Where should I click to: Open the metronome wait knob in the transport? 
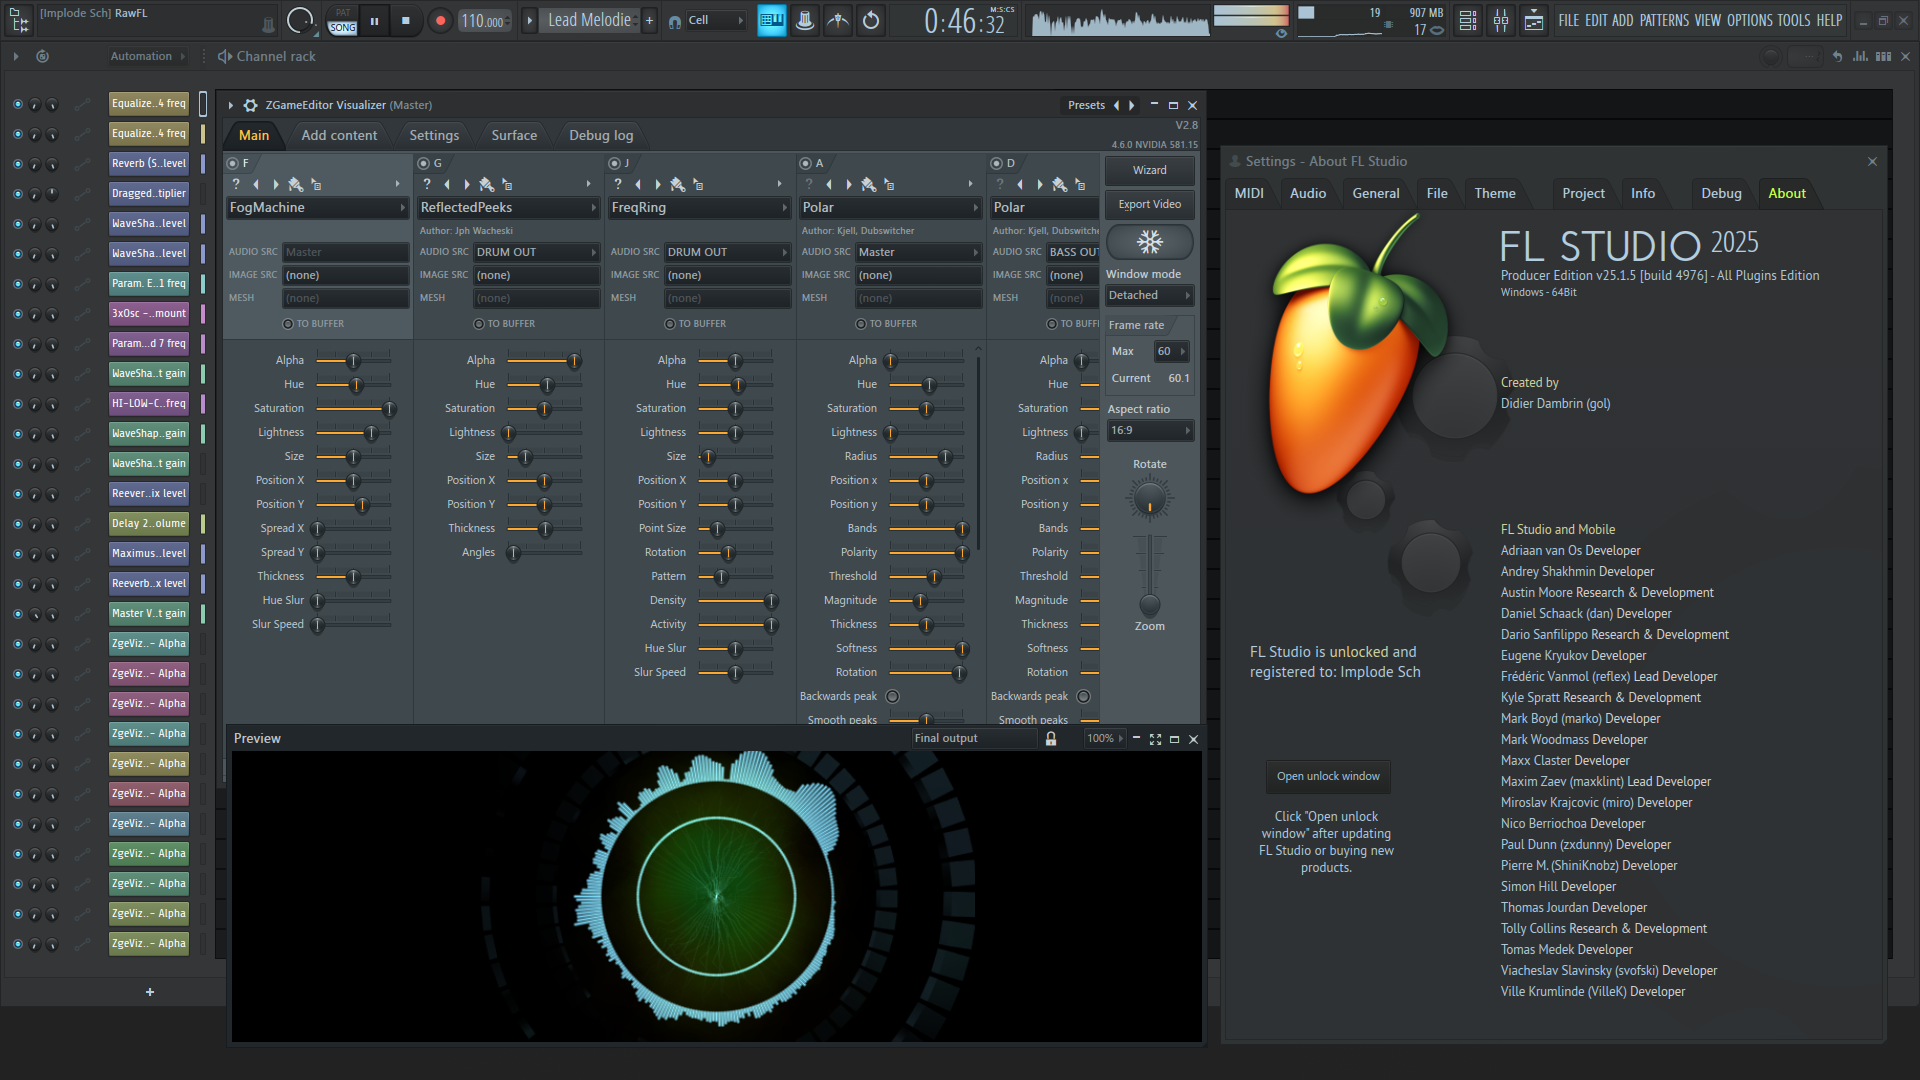point(299,20)
